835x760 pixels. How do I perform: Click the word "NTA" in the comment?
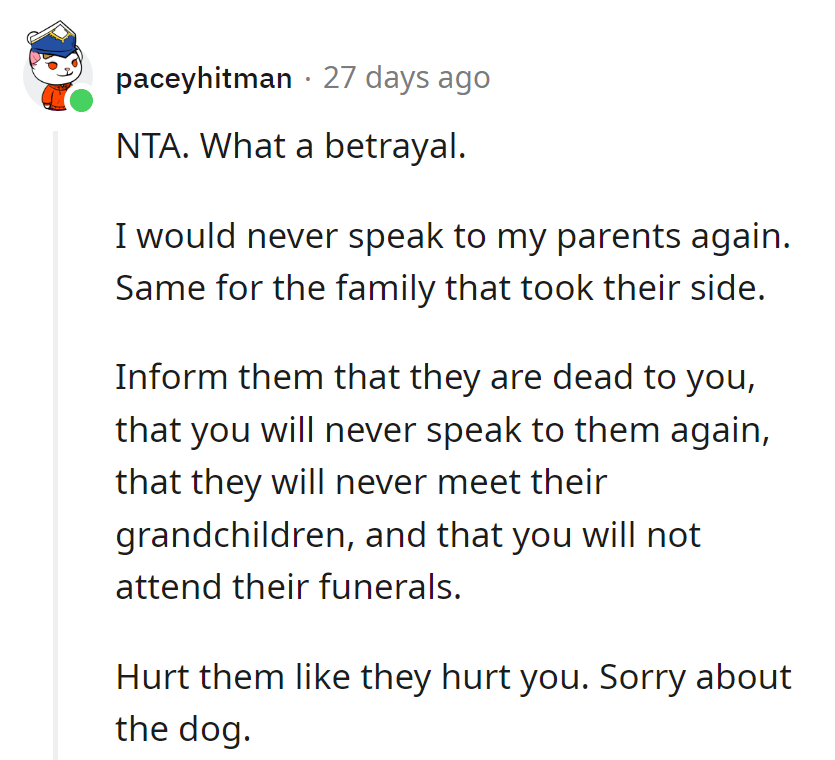point(150,147)
